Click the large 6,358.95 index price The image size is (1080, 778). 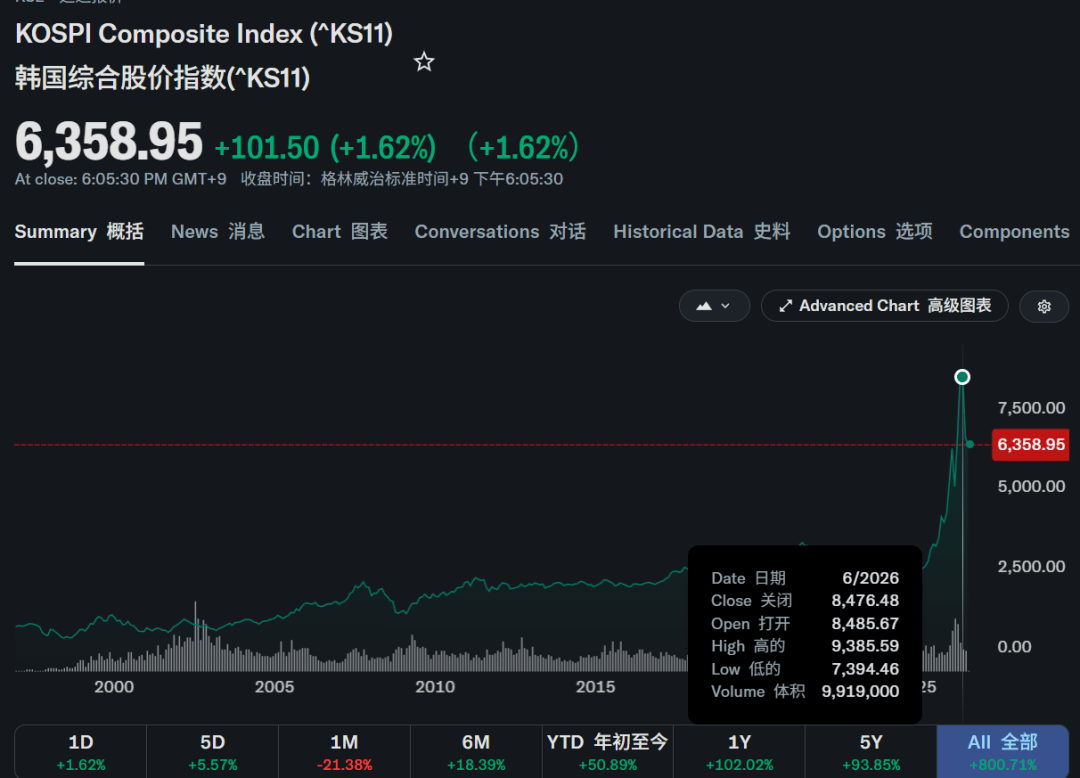pyautogui.click(x=109, y=142)
